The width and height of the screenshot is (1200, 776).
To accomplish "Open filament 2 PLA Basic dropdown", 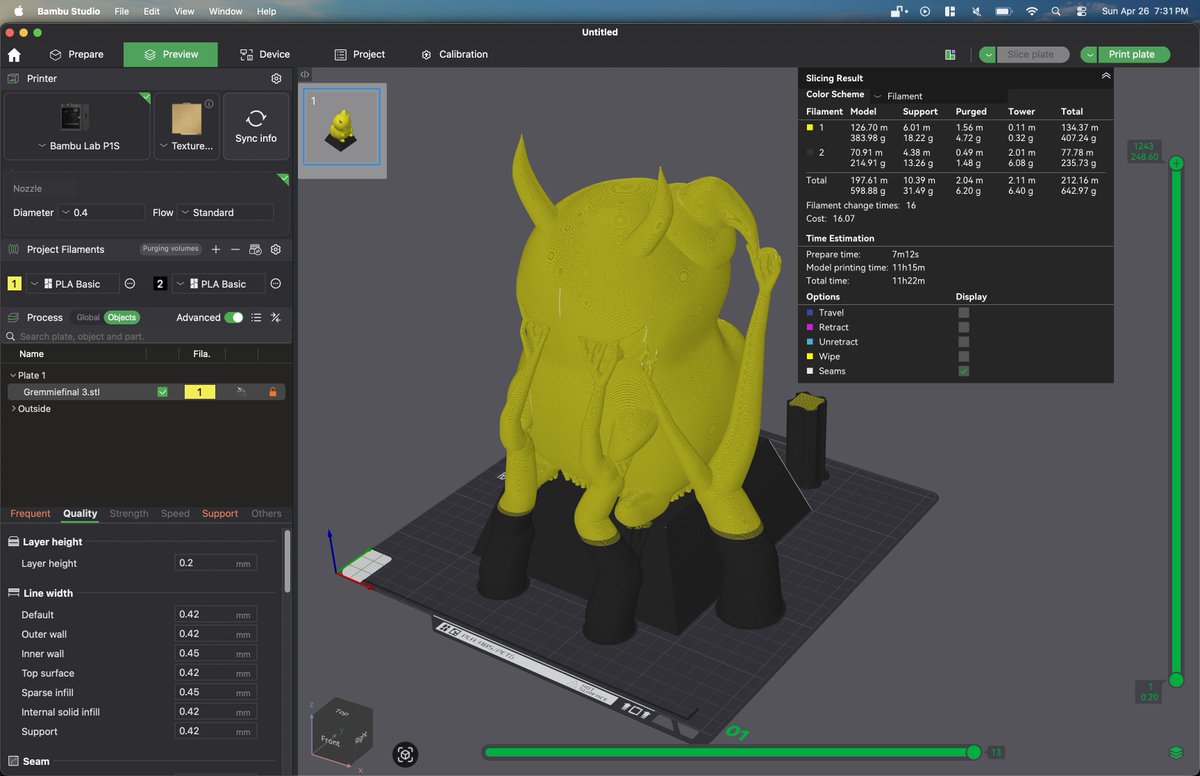I will (x=218, y=284).
